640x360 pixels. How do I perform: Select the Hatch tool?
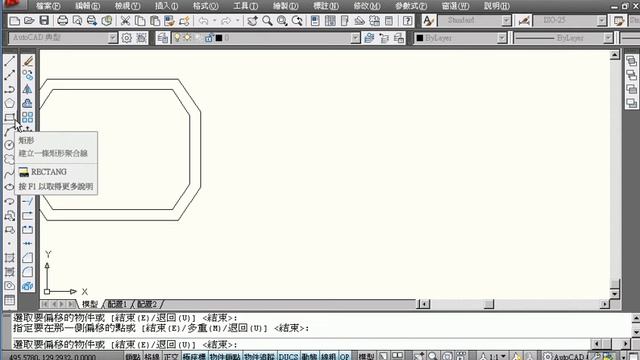click(x=9, y=258)
